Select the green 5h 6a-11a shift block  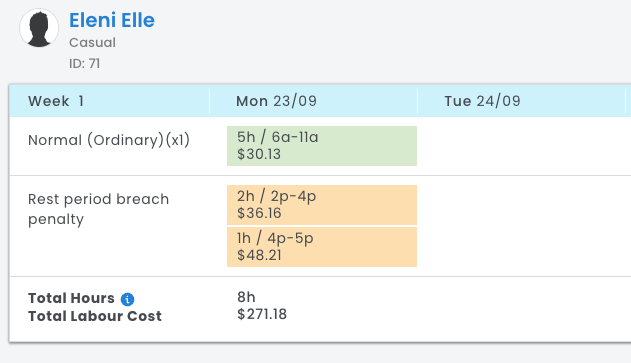pos(322,146)
